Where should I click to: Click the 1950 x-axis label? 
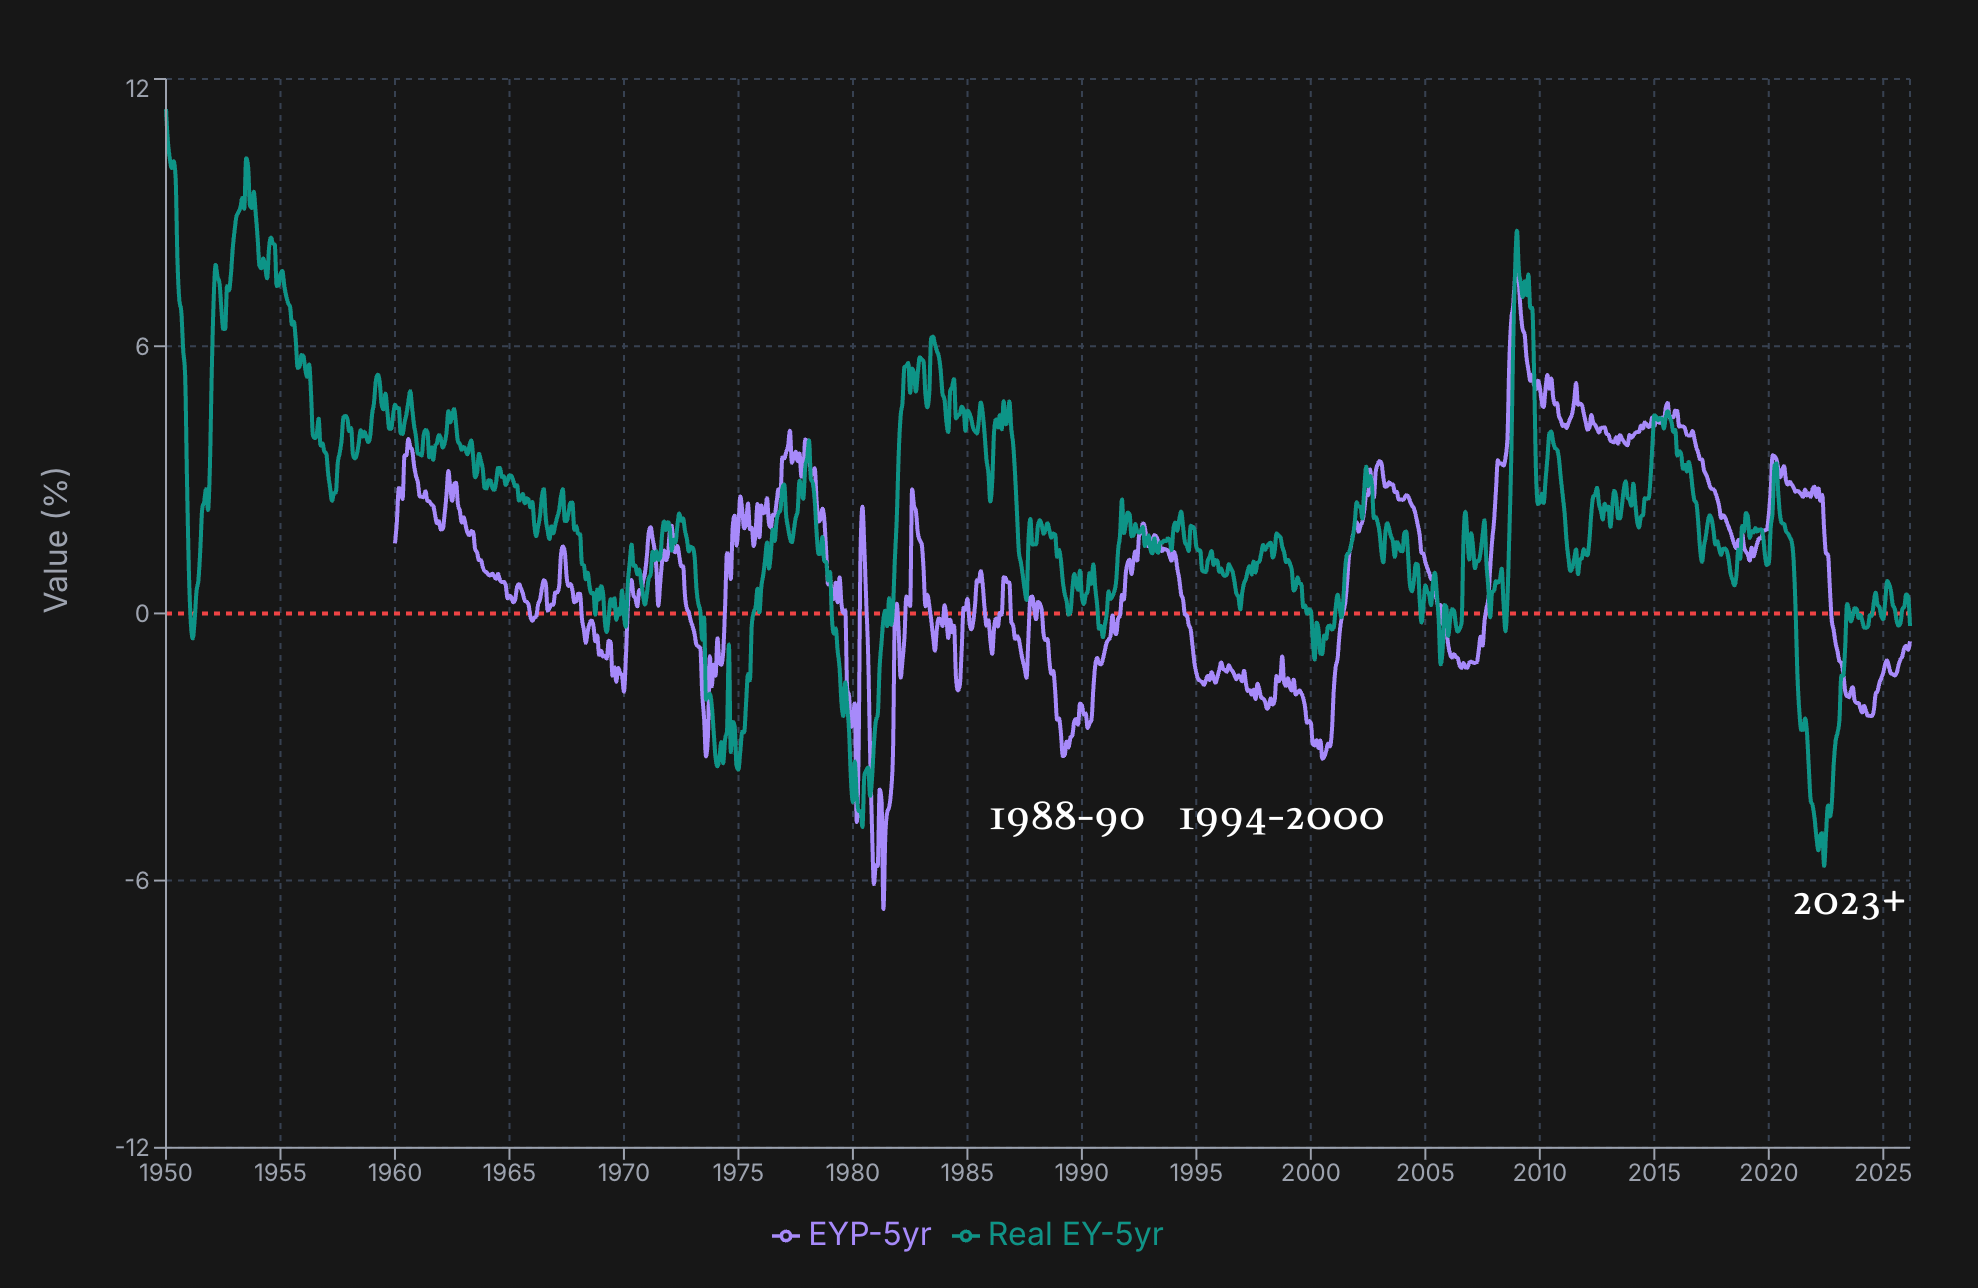(166, 1173)
